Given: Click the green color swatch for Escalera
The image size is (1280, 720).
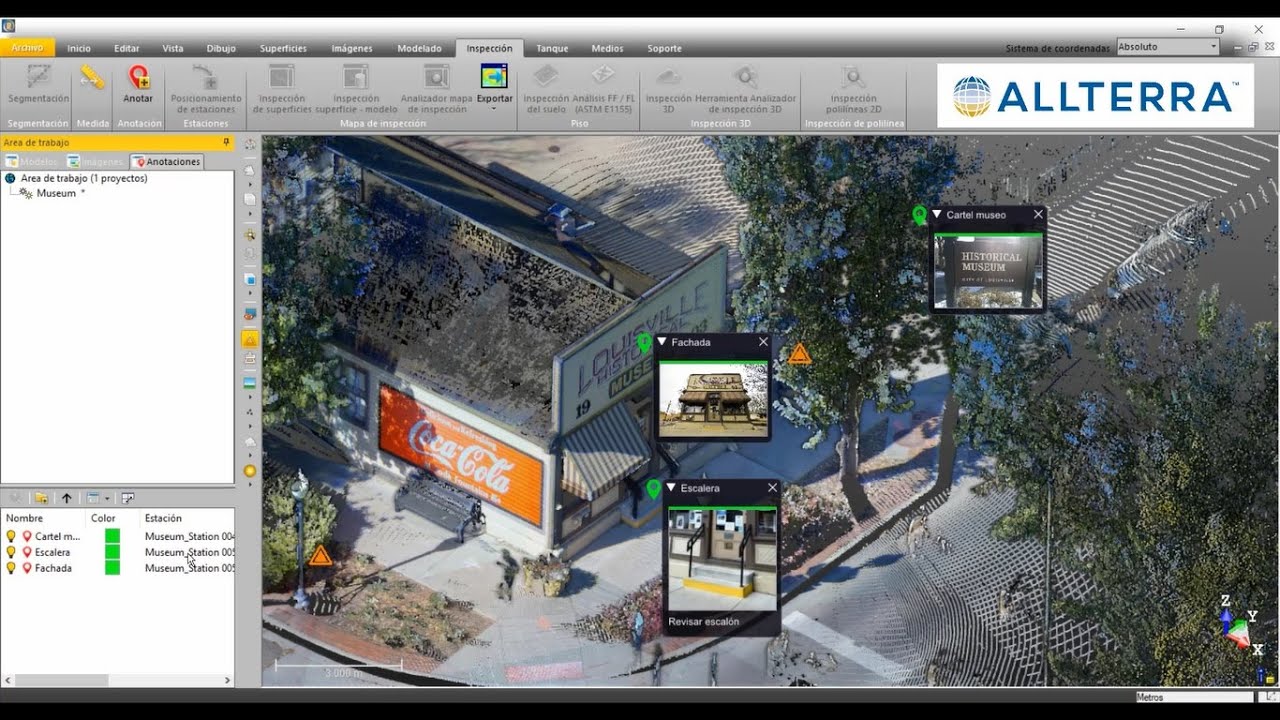Looking at the screenshot, I should pyautogui.click(x=112, y=552).
